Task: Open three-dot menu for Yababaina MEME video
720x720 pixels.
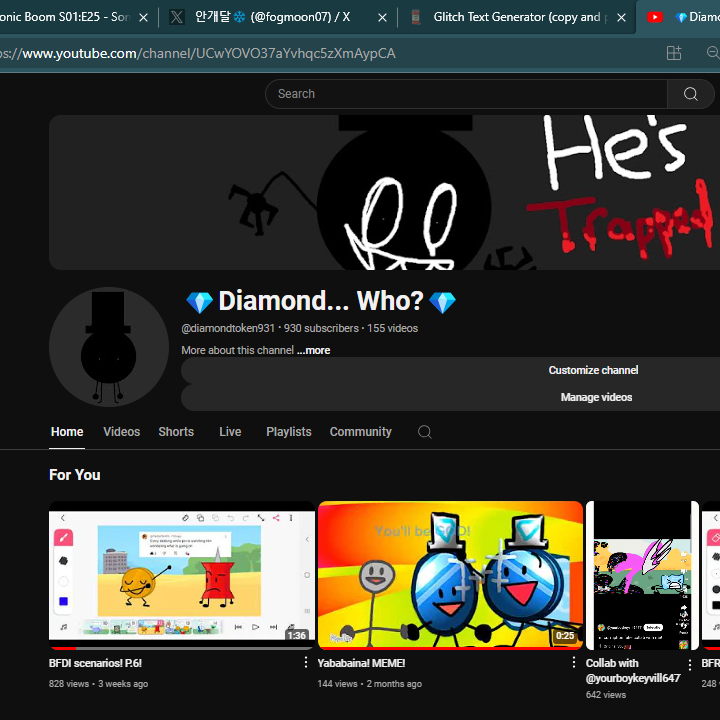Action: 574,663
